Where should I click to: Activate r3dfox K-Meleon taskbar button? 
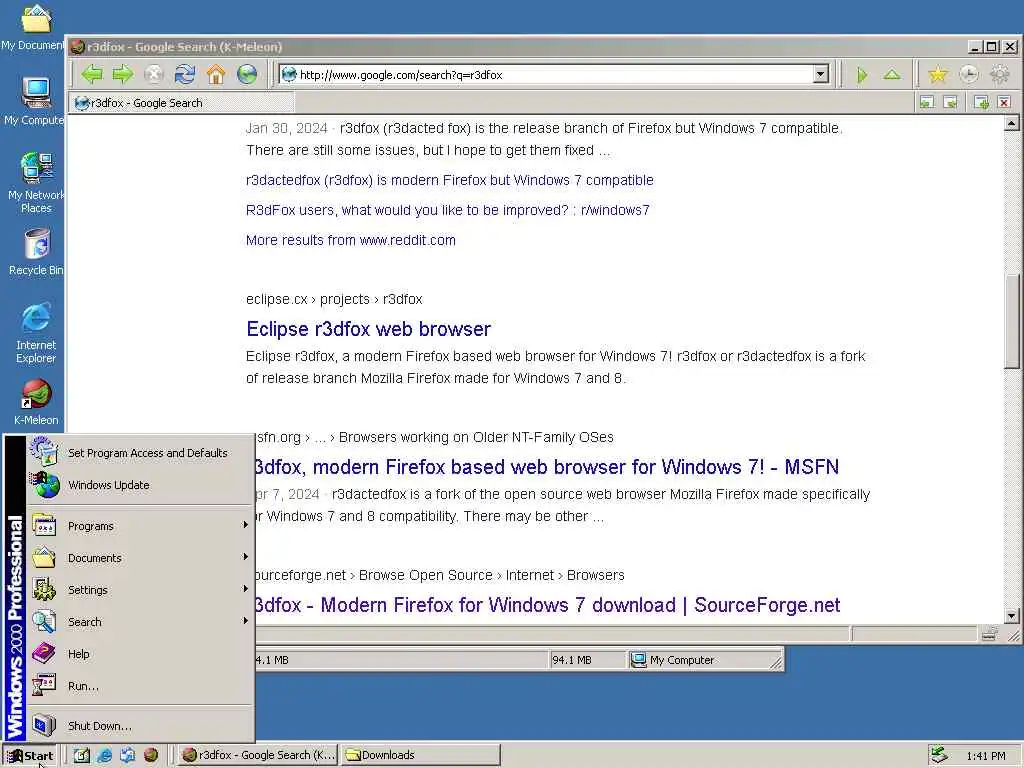pos(258,755)
